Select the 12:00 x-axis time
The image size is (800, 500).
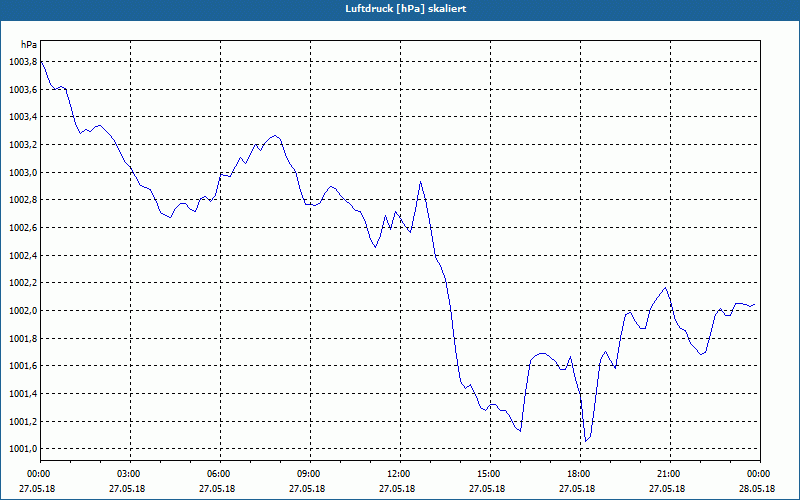click(x=400, y=474)
